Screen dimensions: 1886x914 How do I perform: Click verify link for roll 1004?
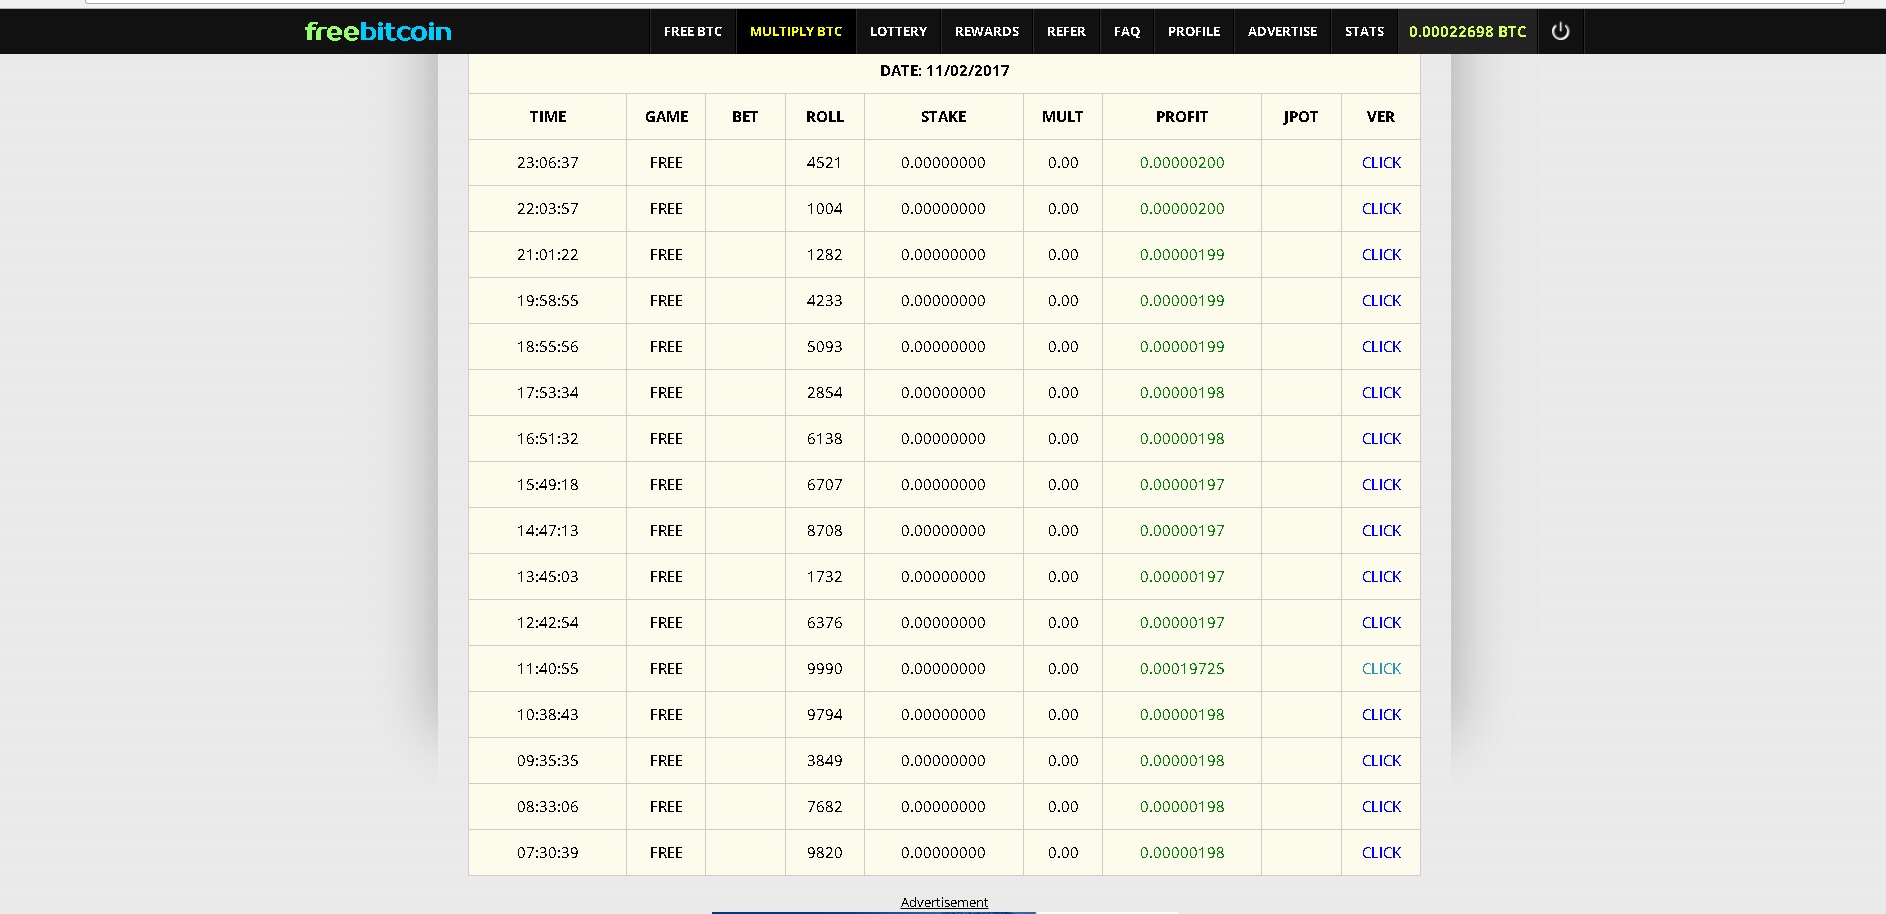(1381, 209)
